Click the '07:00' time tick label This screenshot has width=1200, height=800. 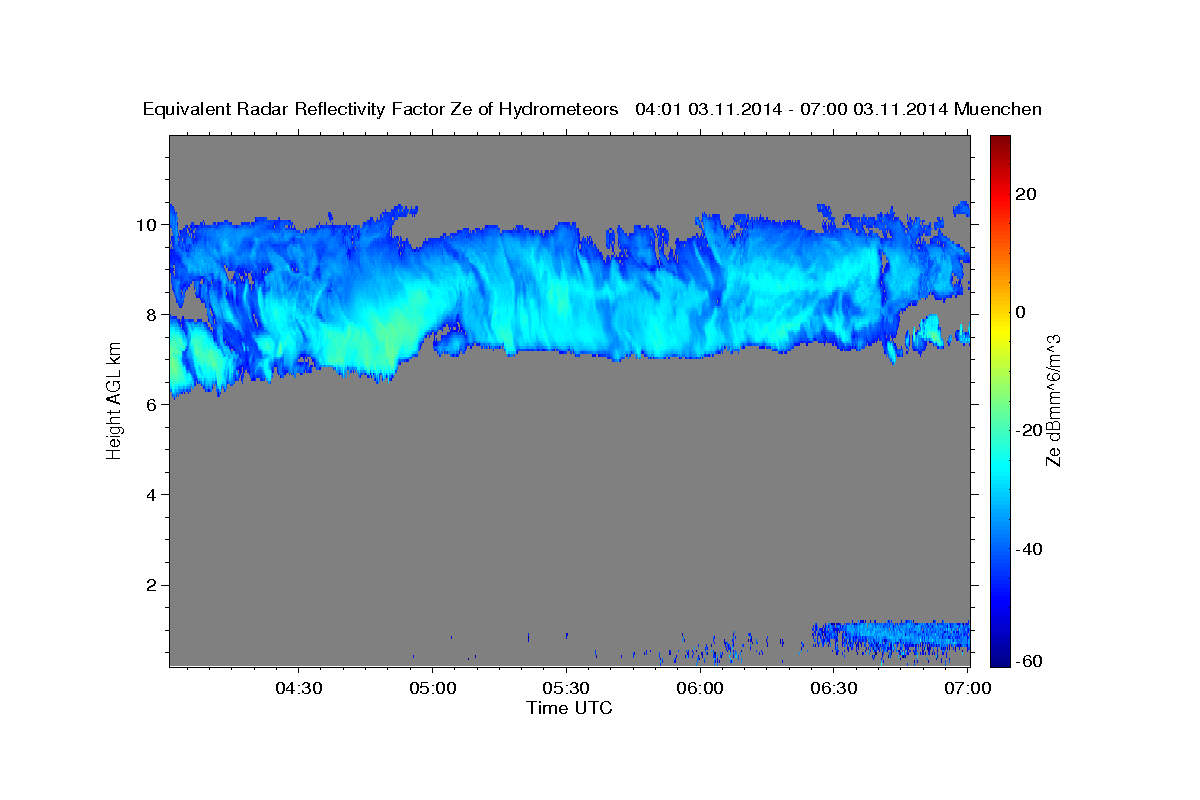pos(968,688)
